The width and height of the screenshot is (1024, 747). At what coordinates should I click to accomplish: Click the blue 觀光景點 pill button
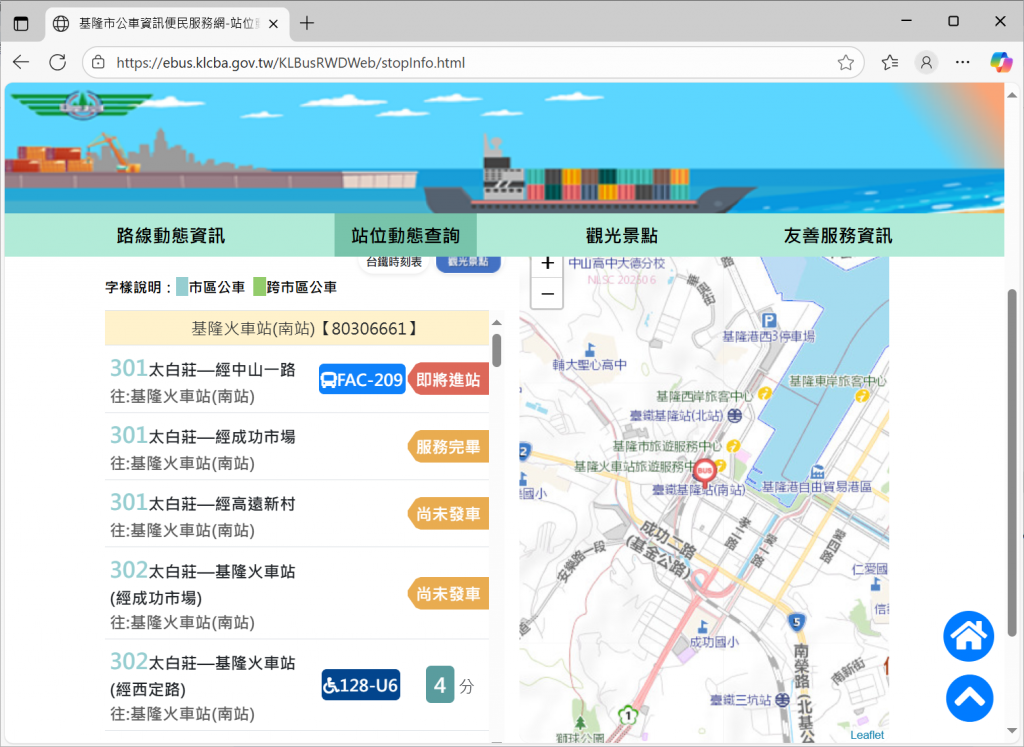point(468,262)
